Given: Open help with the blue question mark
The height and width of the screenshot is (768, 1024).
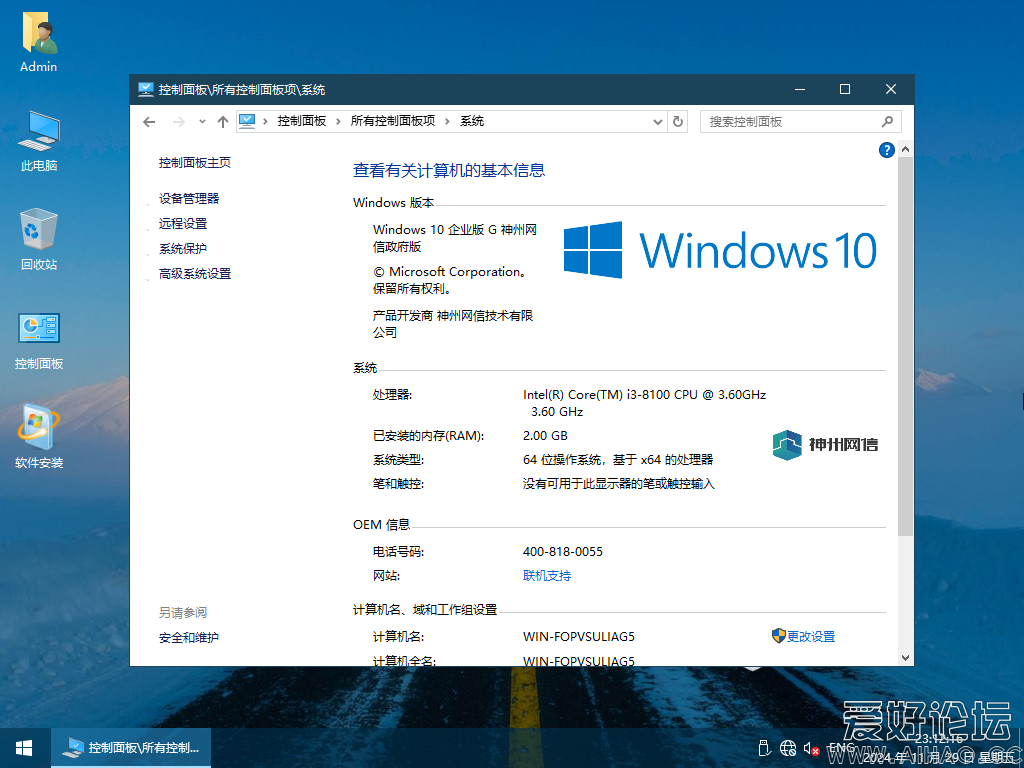Looking at the screenshot, I should [x=886, y=150].
